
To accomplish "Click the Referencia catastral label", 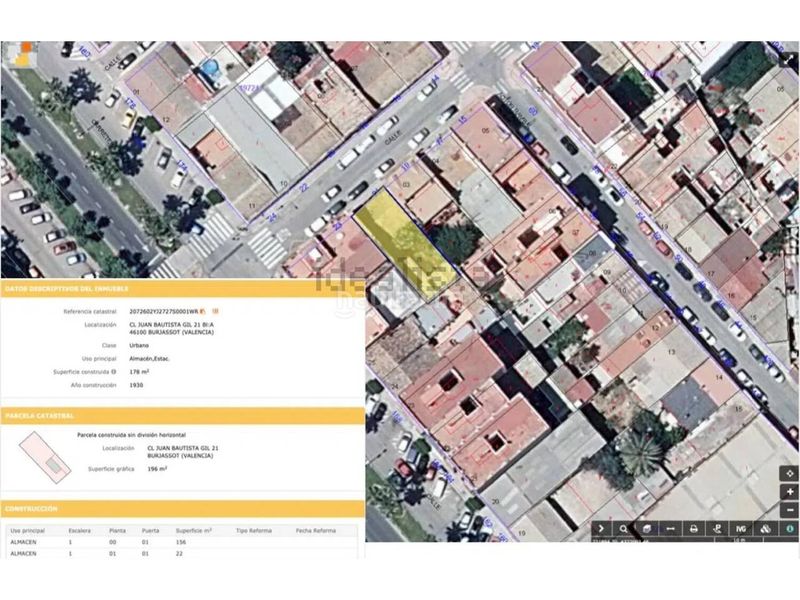I will click(x=90, y=311).
